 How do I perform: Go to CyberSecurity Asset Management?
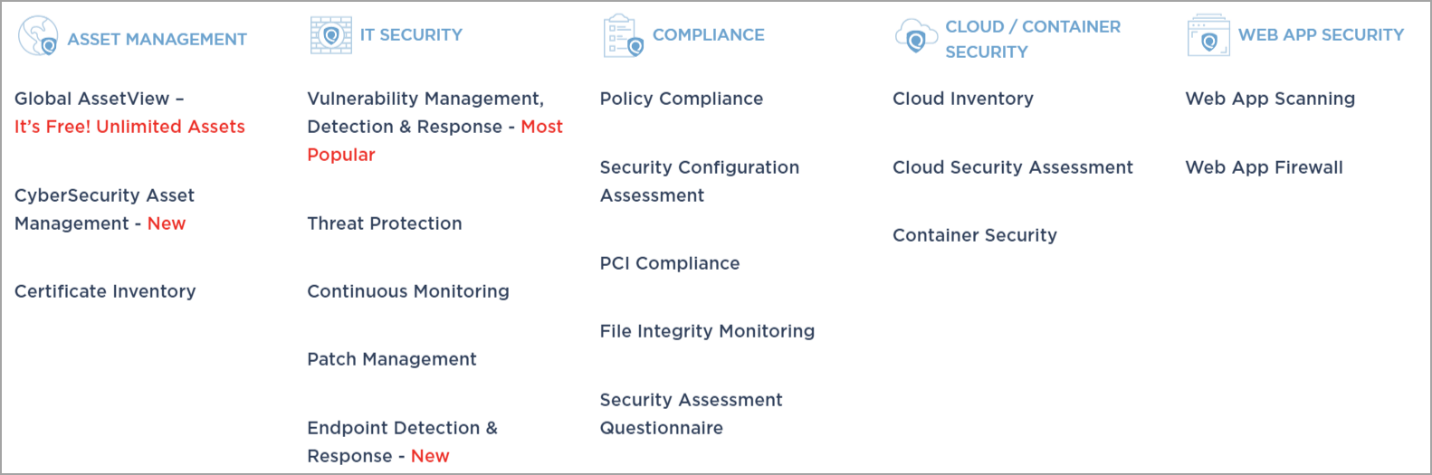pos(104,196)
